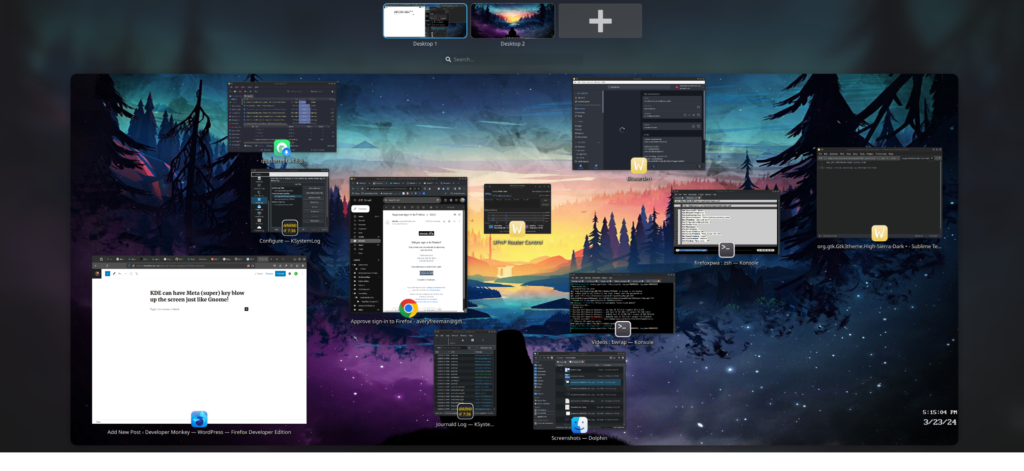Click the Sublime Text window icon
The width and height of the screenshot is (1024, 471).
pos(878,233)
